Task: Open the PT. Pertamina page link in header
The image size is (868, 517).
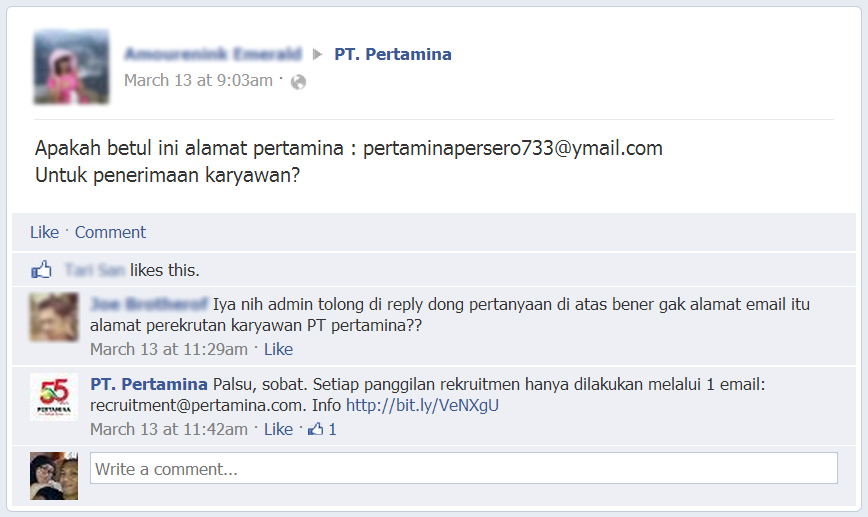Action: point(392,54)
